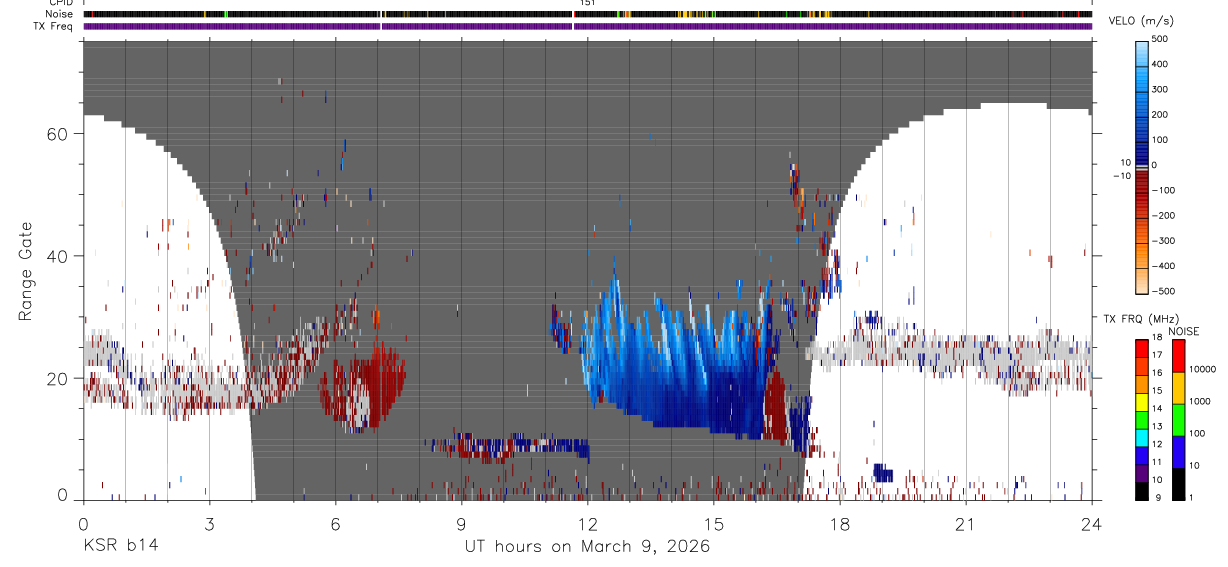
Task: Click the 300 label on velocity scale
Action: (x=1160, y=89)
